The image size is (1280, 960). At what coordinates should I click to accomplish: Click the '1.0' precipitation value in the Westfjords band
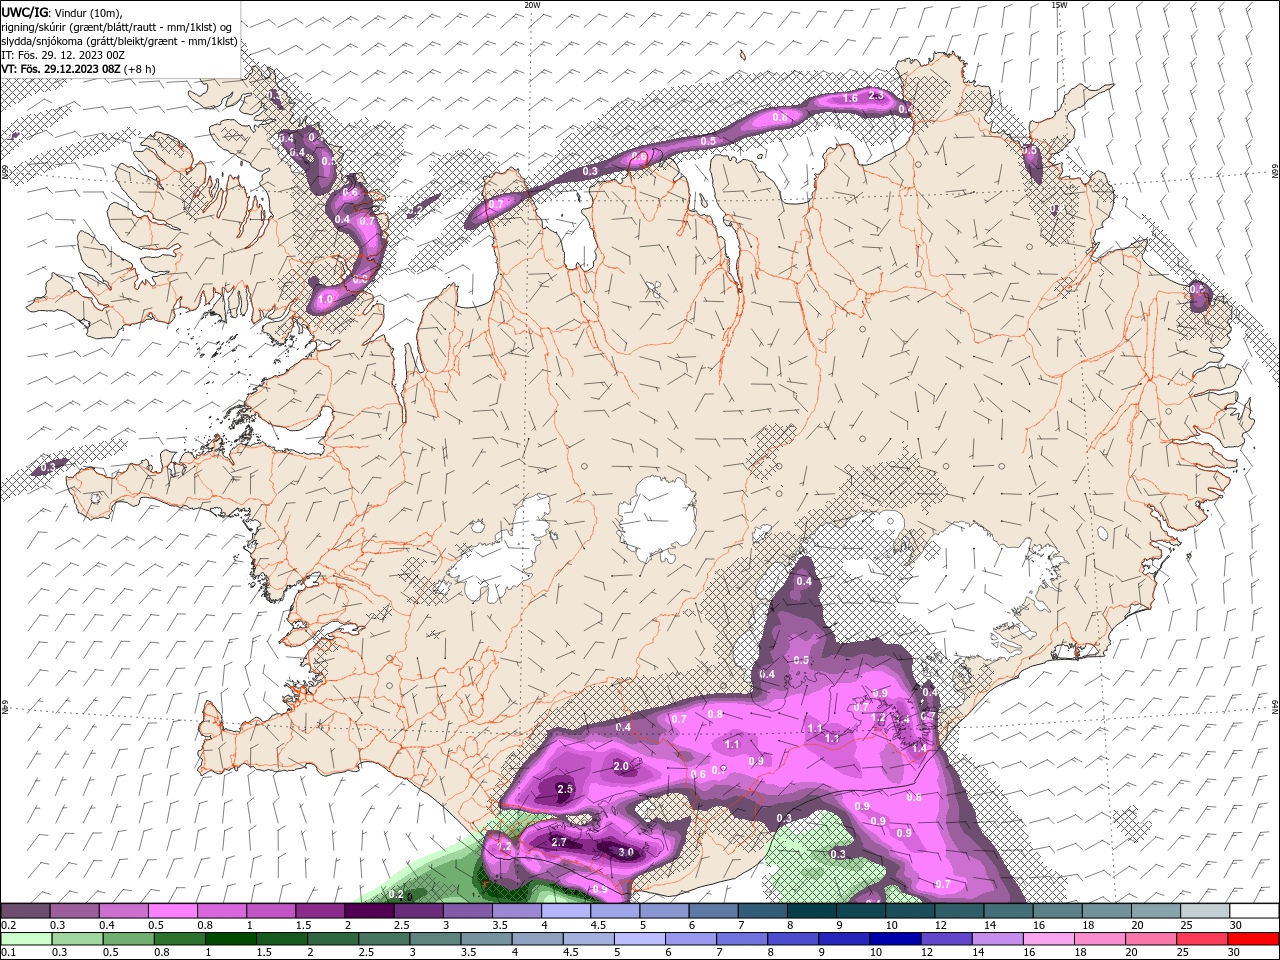[x=325, y=299]
